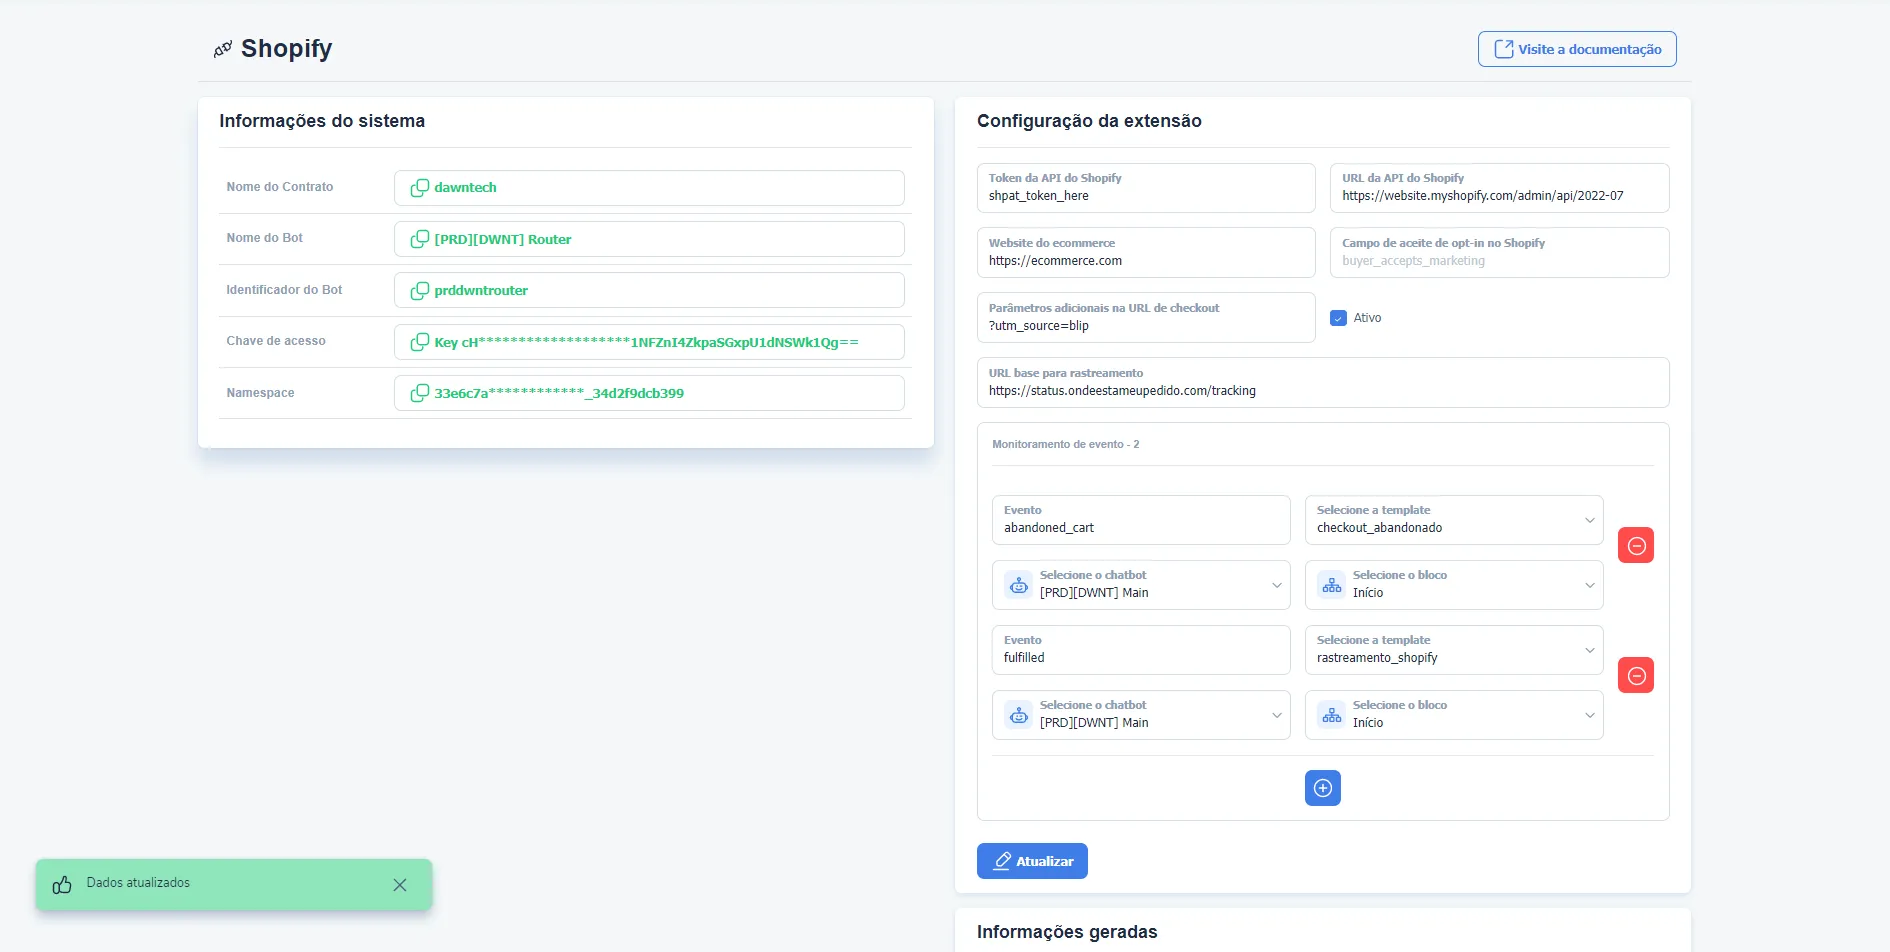Select the Informações do sistema heading
Image resolution: width=1890 pixels, height=952 pixels.
click(x=322, y=121)
